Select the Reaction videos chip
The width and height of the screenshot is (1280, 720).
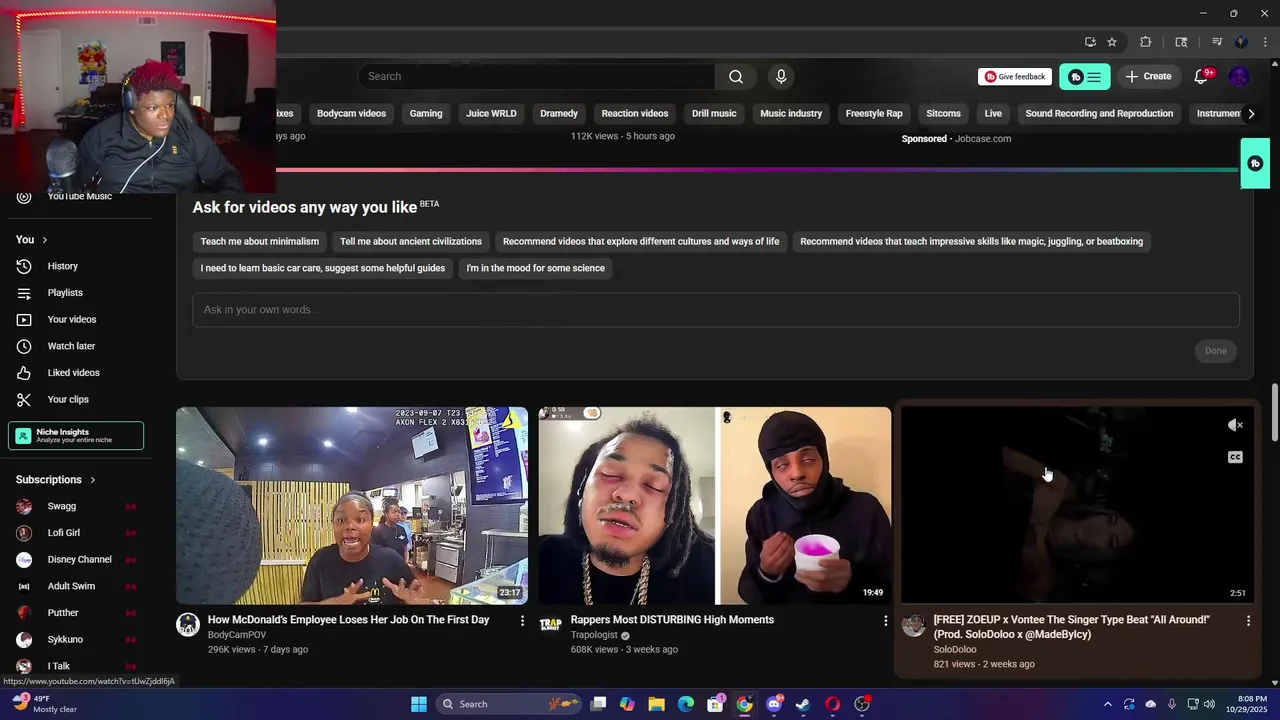635,114
